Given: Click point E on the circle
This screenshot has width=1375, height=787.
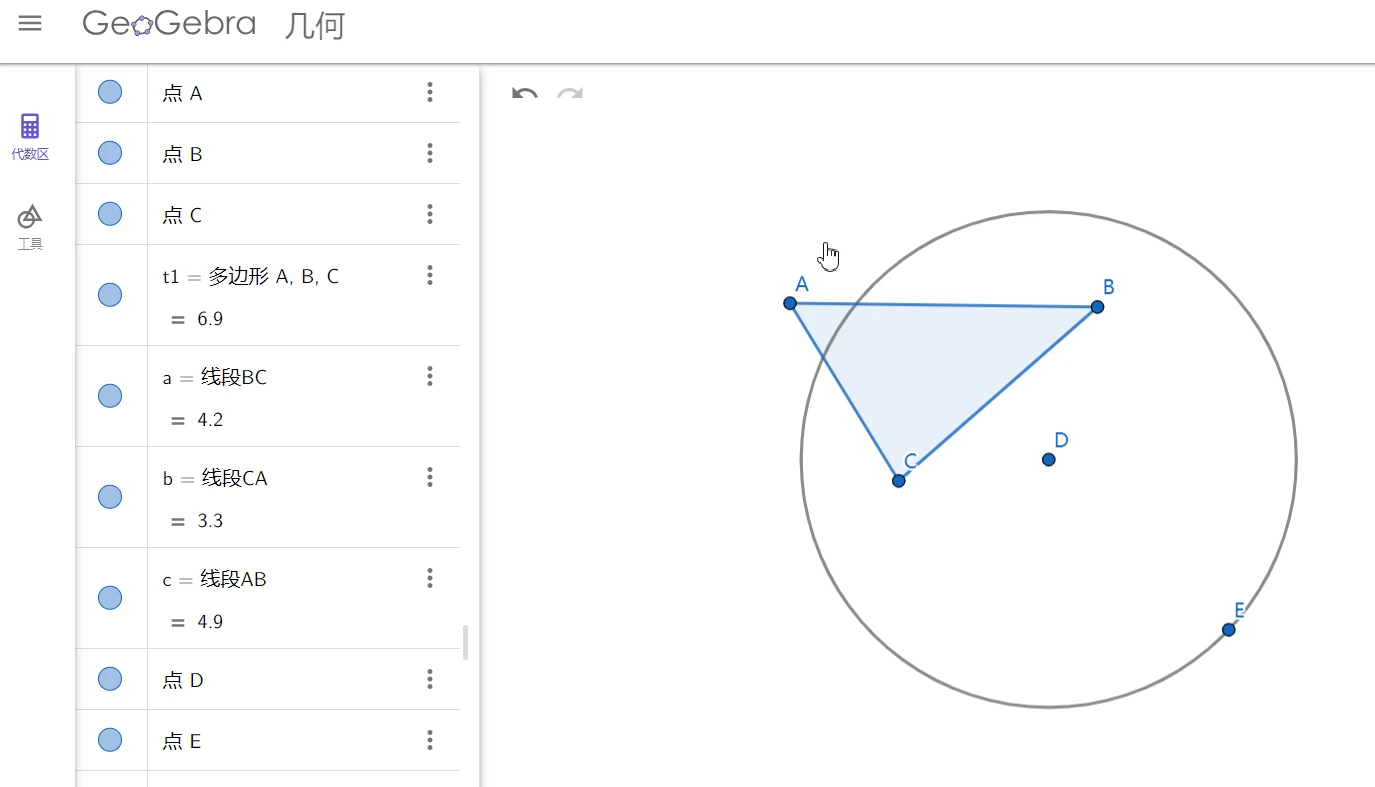Looking at the screenshot, I should [x=1228, y=629].
